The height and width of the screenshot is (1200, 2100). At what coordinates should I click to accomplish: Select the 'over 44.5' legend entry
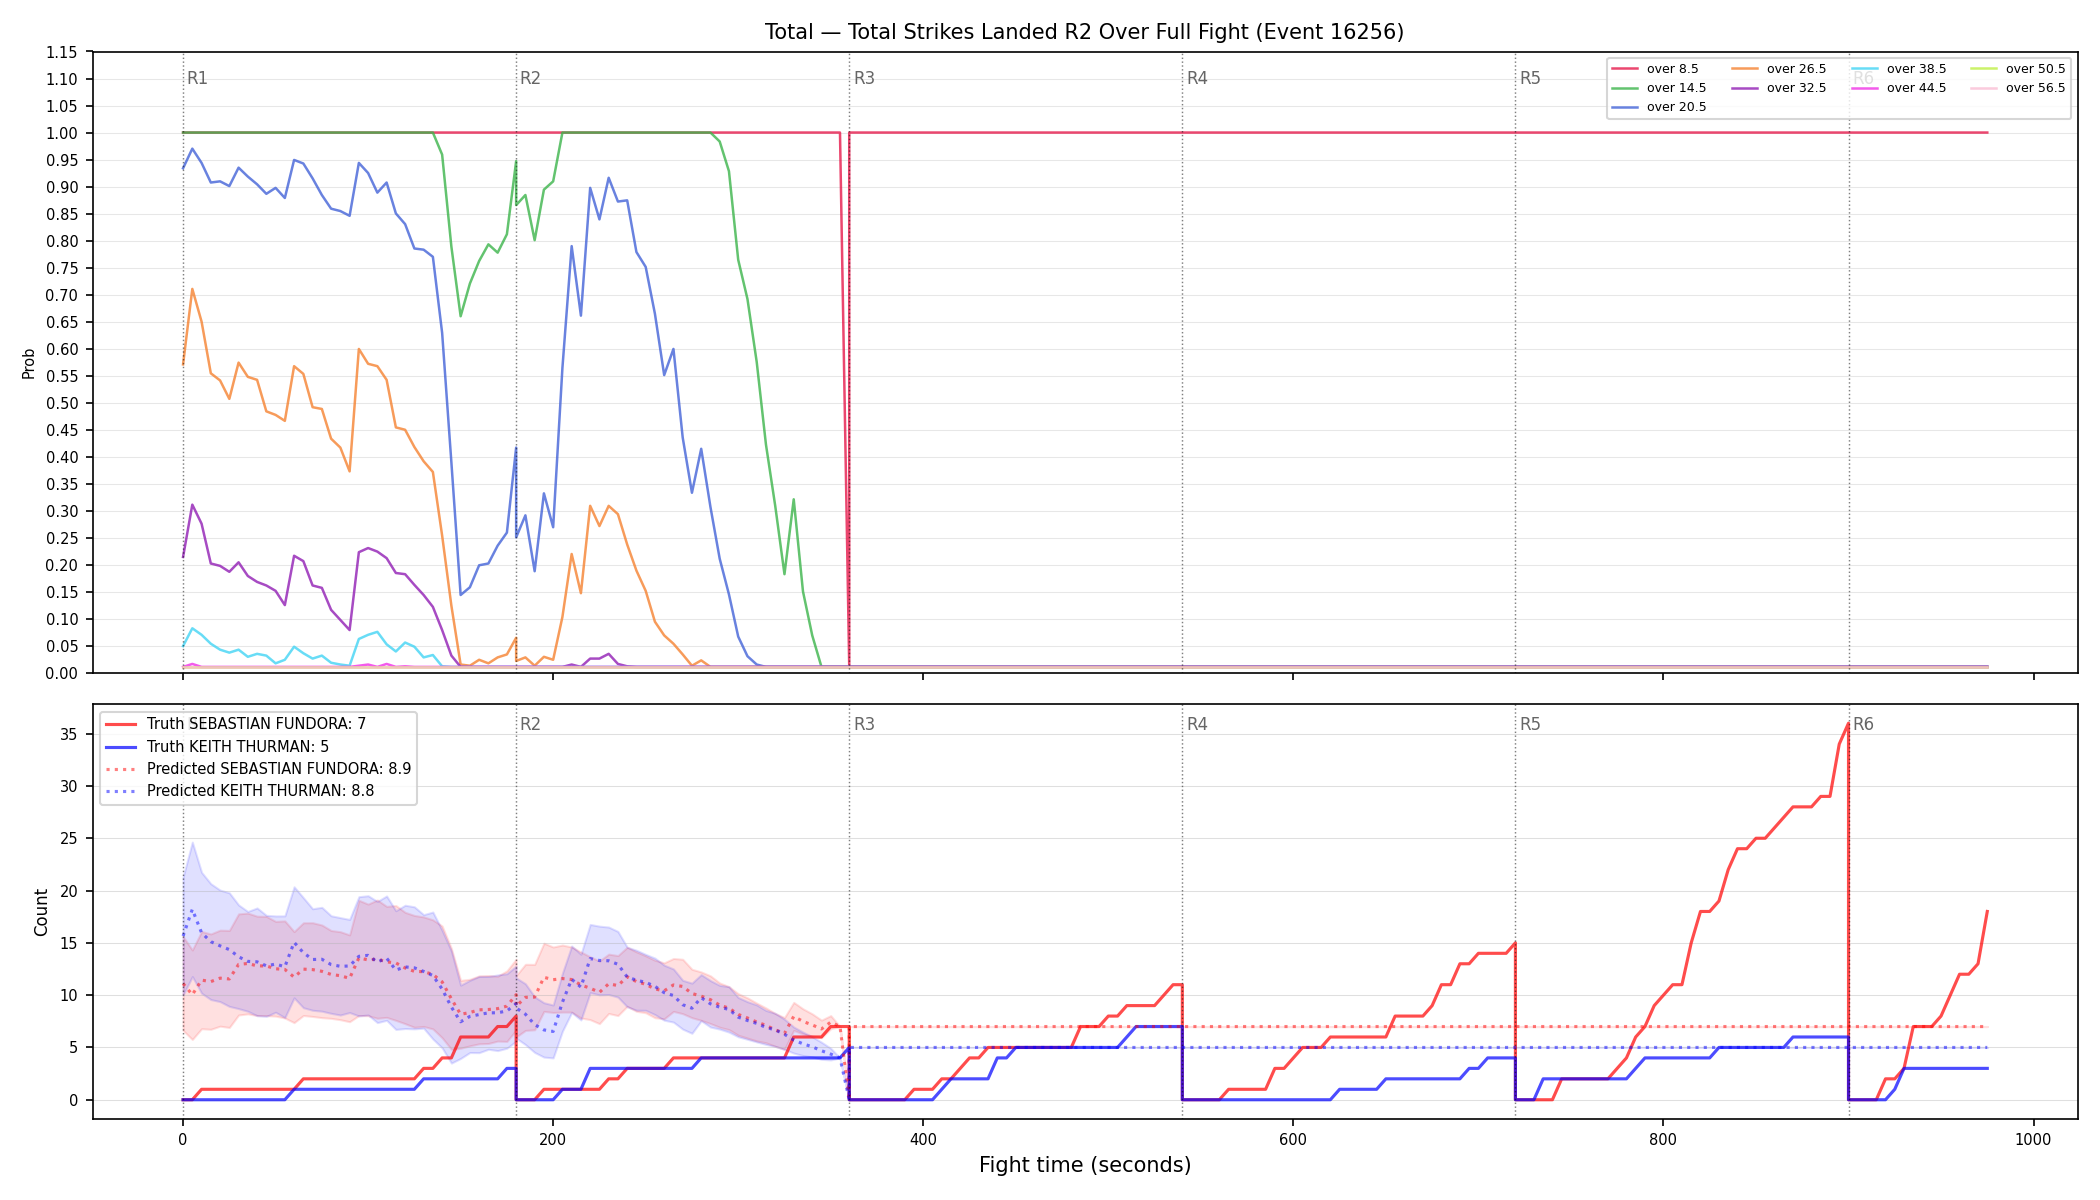(1899, 88)
